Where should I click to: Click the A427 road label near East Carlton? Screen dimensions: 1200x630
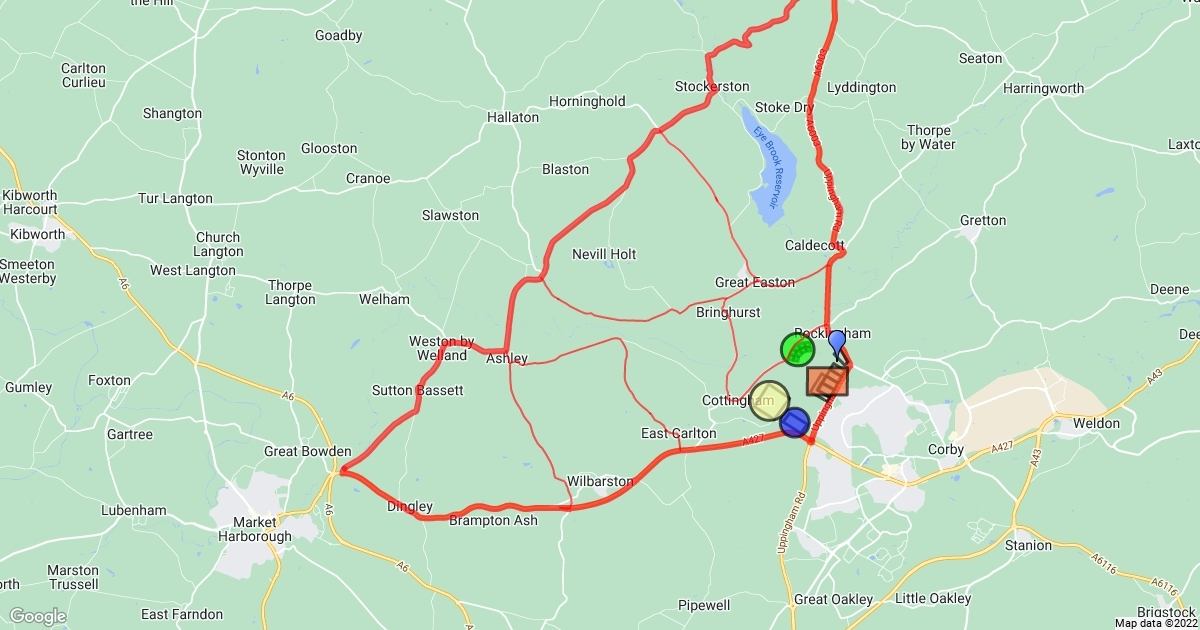point(753,440)
